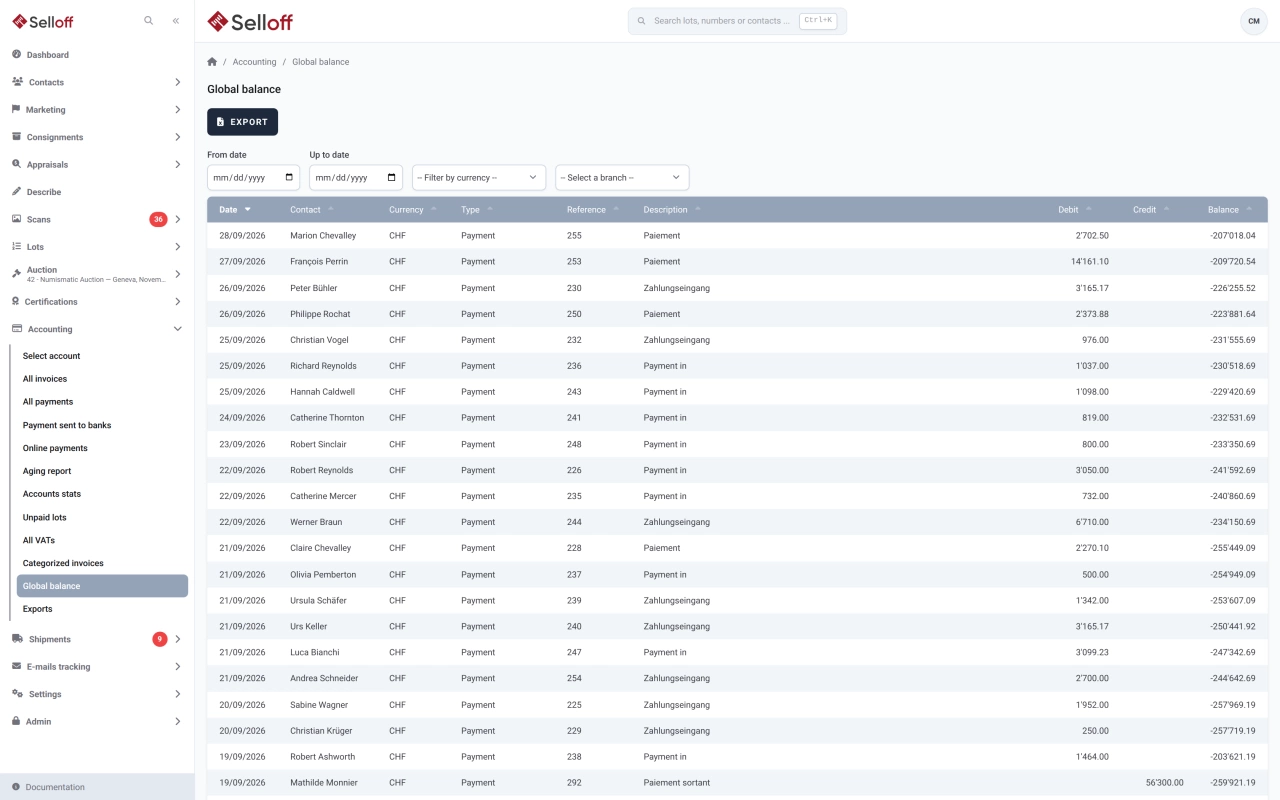Expand the Certifications section chevron
The height and width of the screenshot is (800, 1280).
178,301
